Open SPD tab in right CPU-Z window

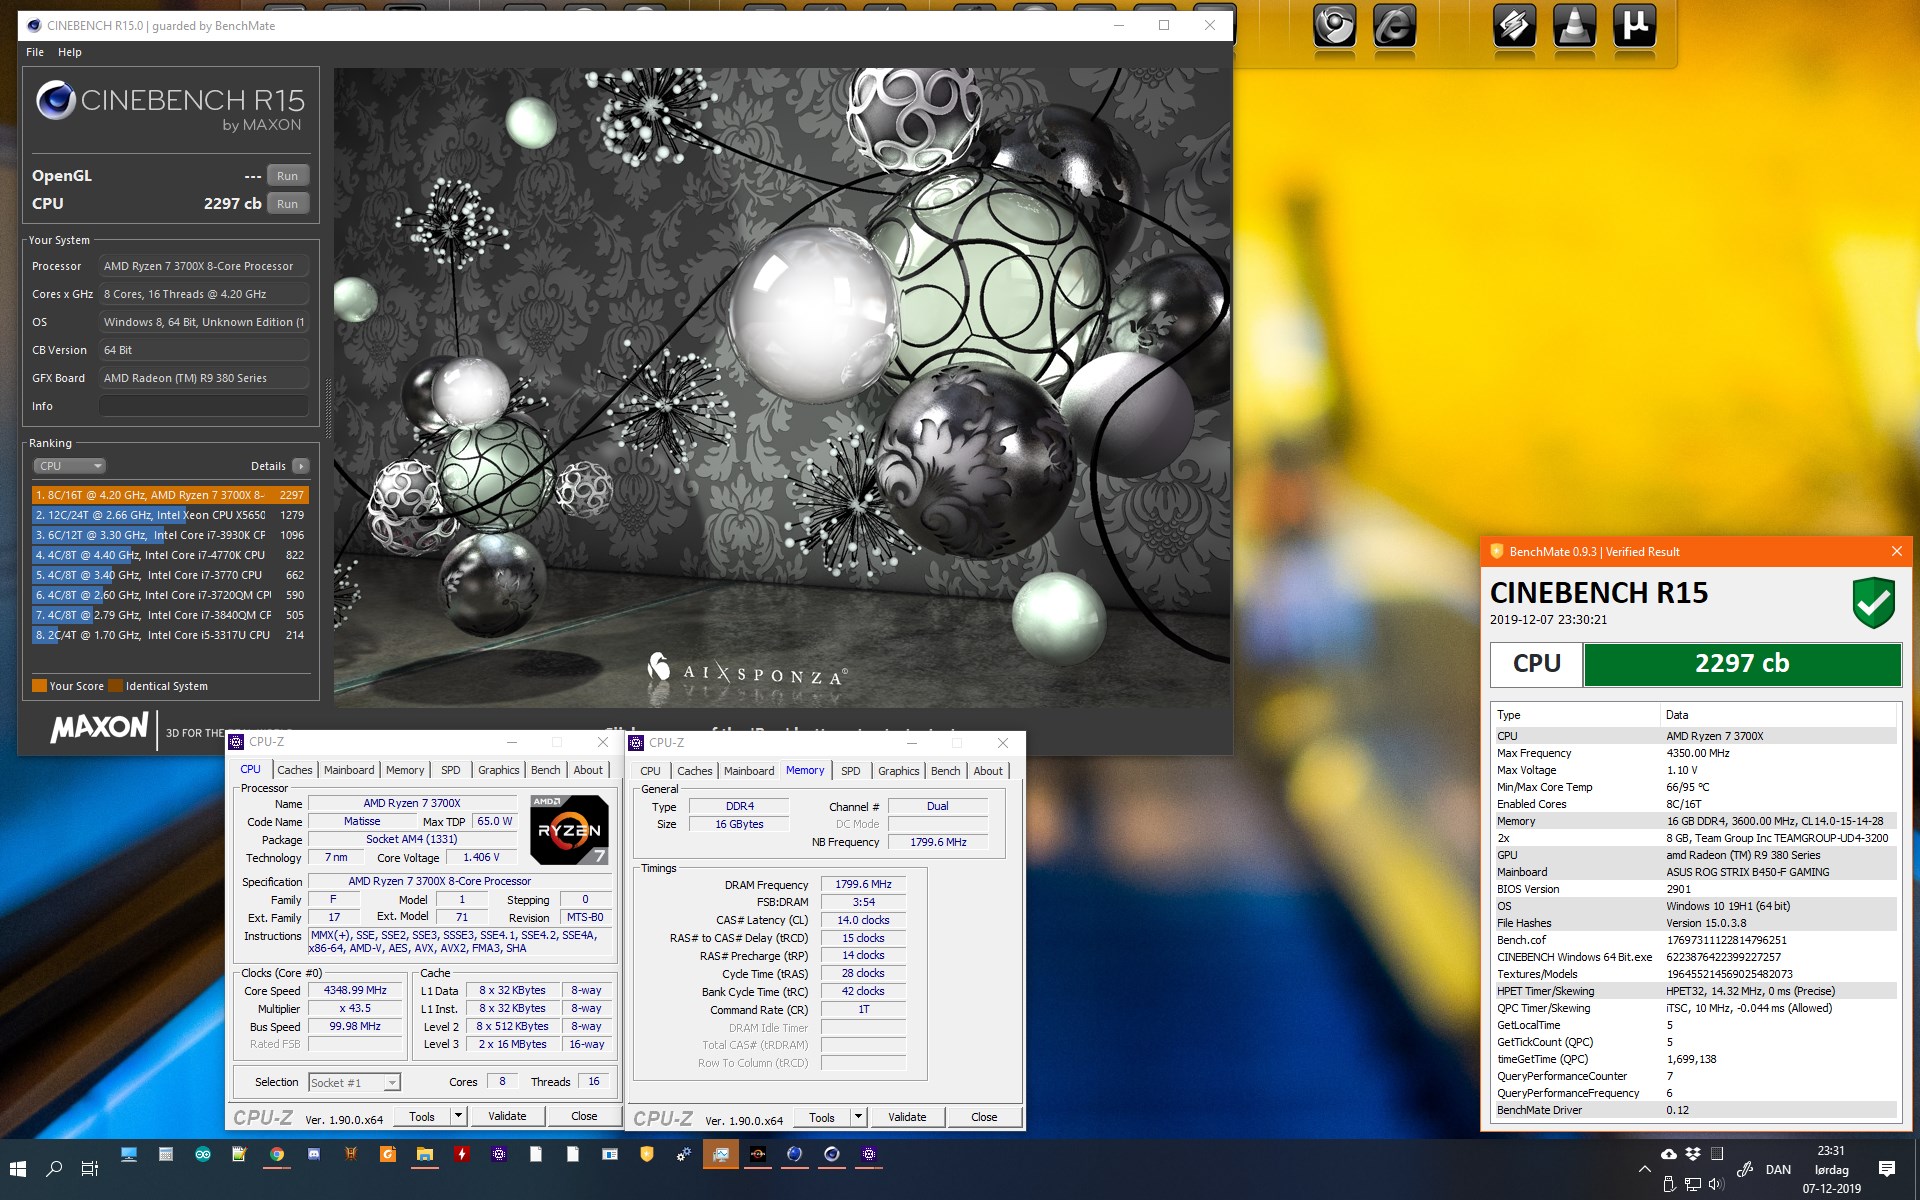coord(851,771)
